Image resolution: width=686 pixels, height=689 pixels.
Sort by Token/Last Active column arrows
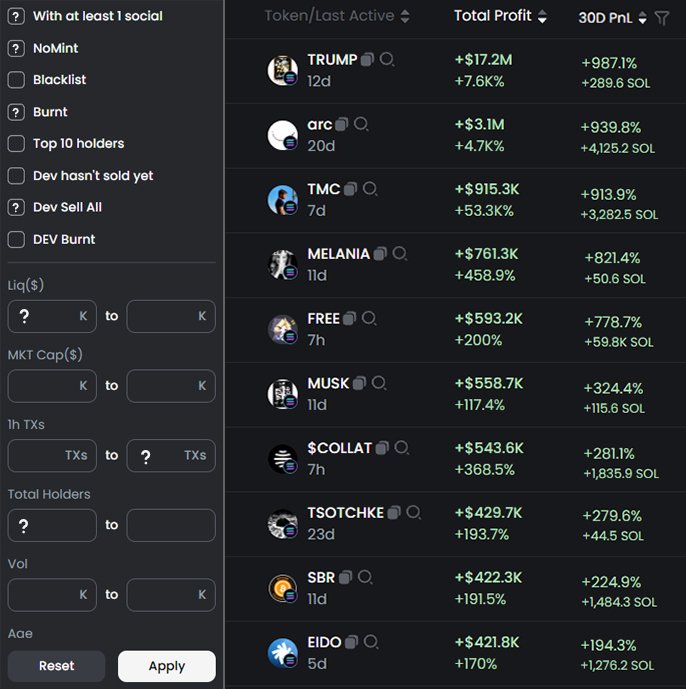coord(405,16)
